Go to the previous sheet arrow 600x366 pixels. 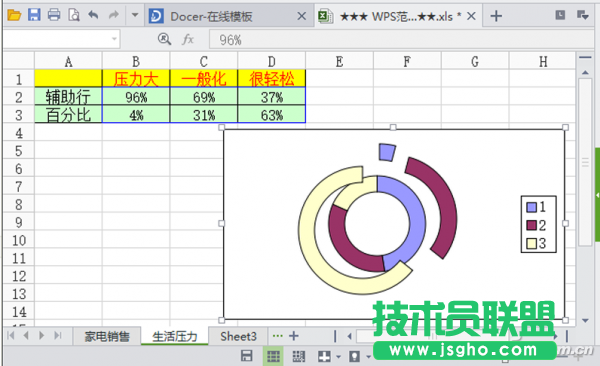point(26,336)
